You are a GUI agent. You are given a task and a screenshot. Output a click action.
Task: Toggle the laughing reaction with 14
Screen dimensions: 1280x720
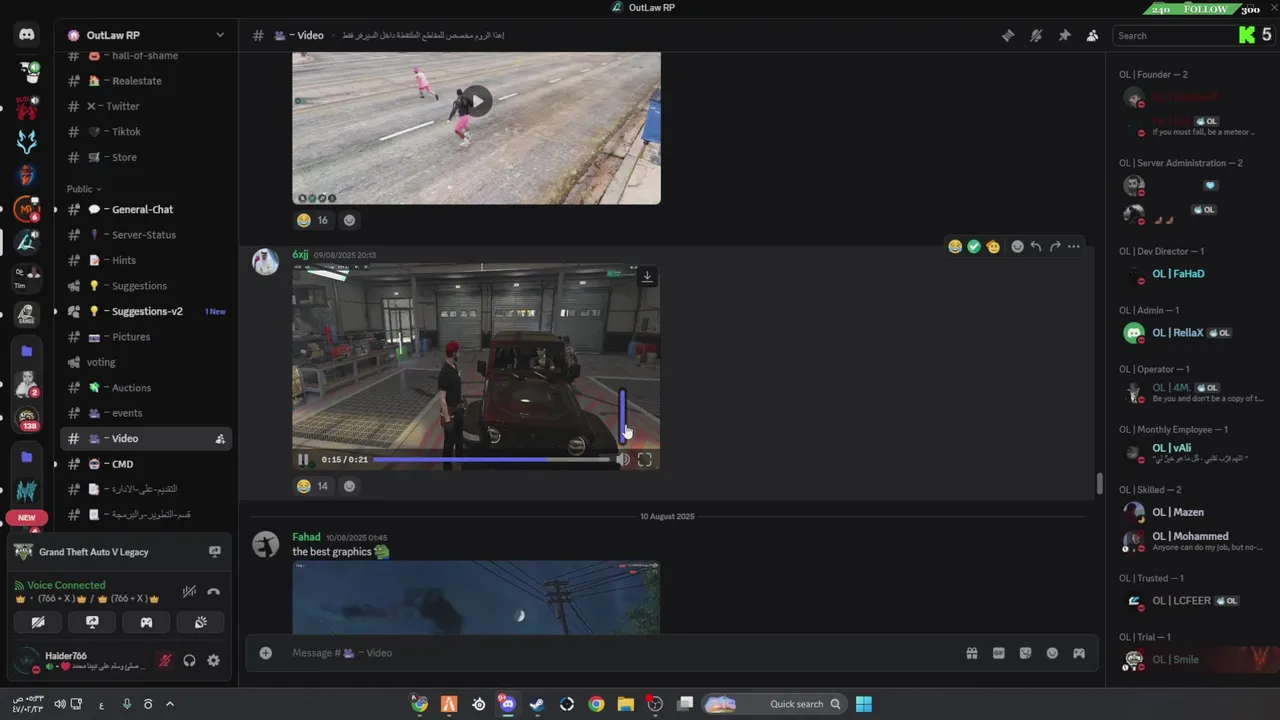[313, 486]
